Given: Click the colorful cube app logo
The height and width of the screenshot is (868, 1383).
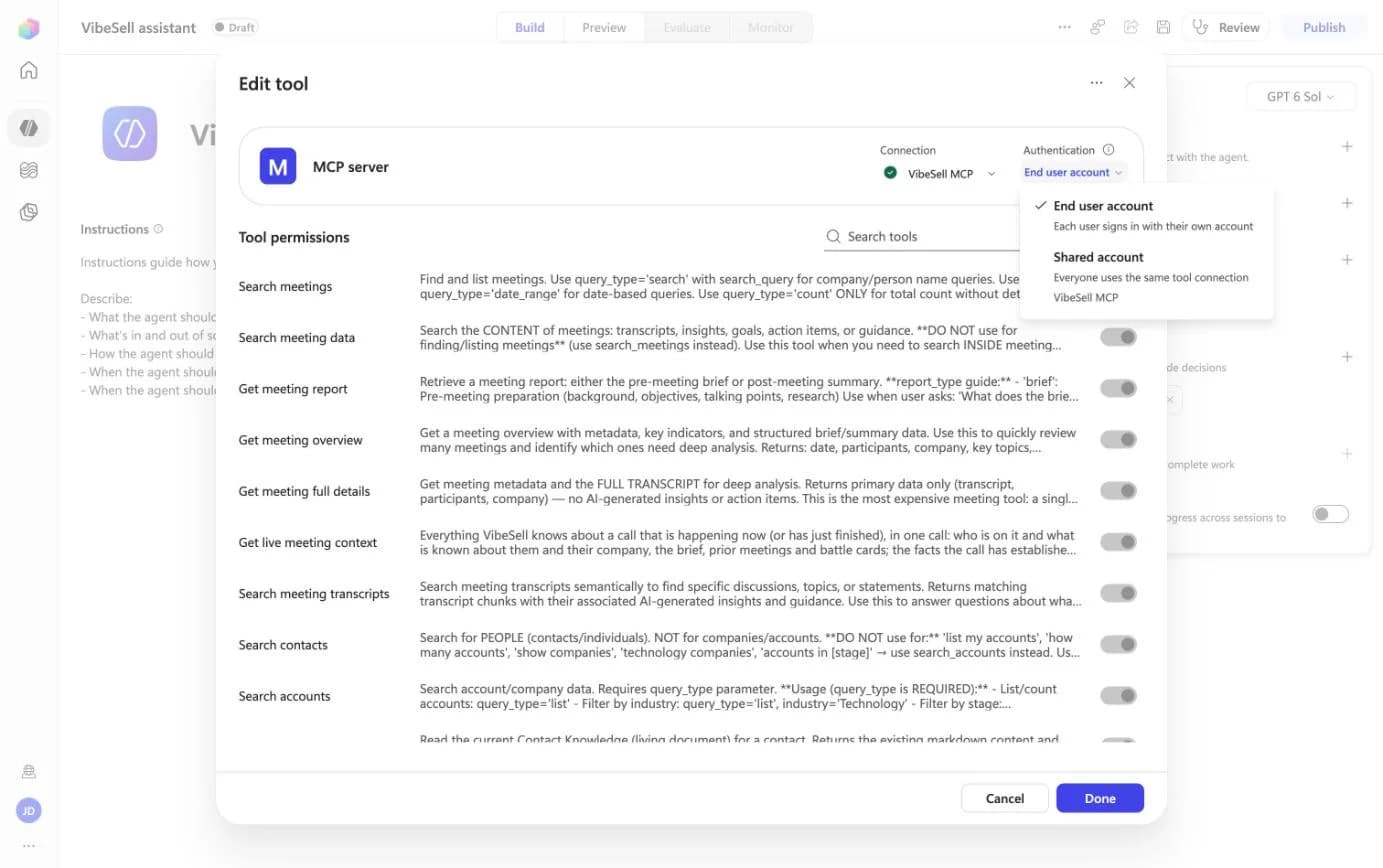Looking at the screenshot, I should point(29,29).
